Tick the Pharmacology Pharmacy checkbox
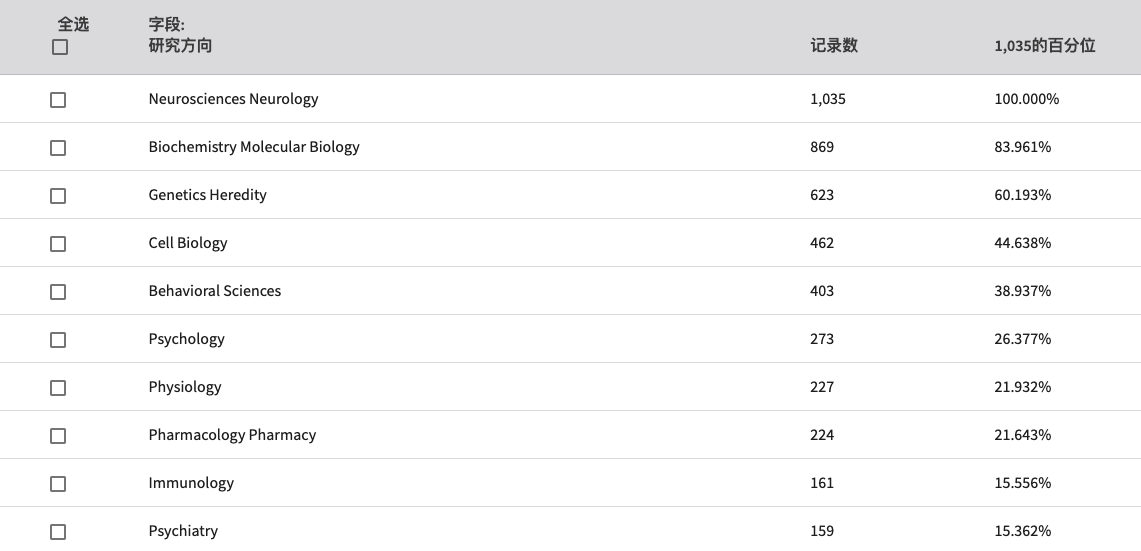This screenshot has width=1141, height=551. [58, 436]
